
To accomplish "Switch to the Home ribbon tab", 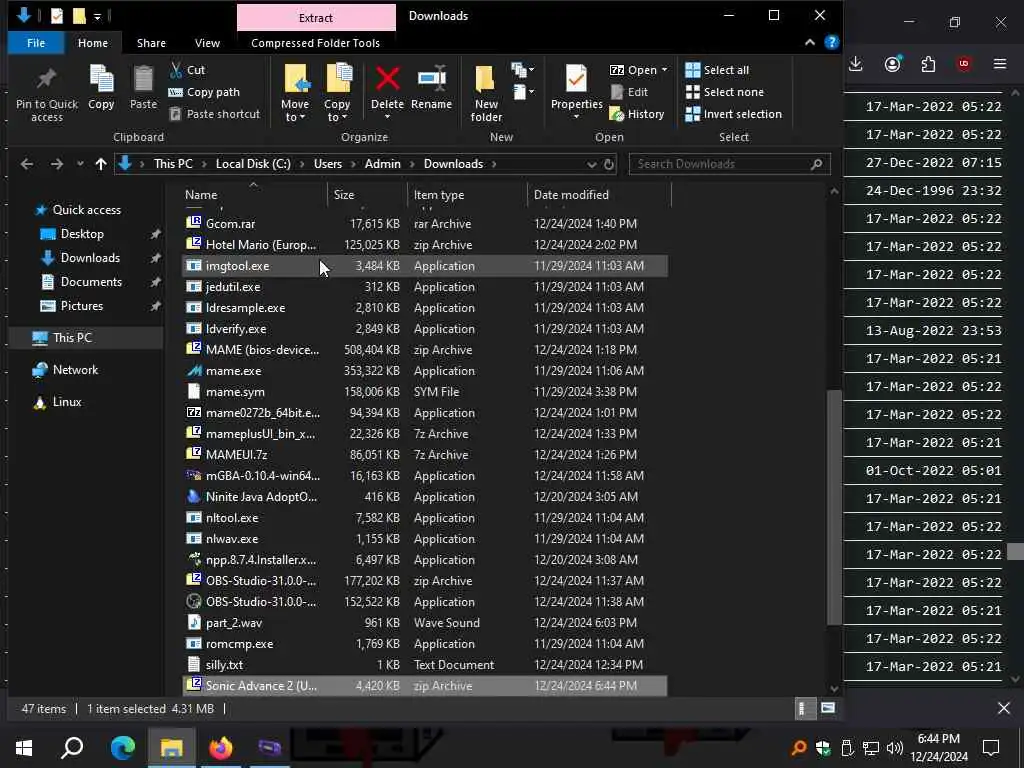I will [93, 43].
